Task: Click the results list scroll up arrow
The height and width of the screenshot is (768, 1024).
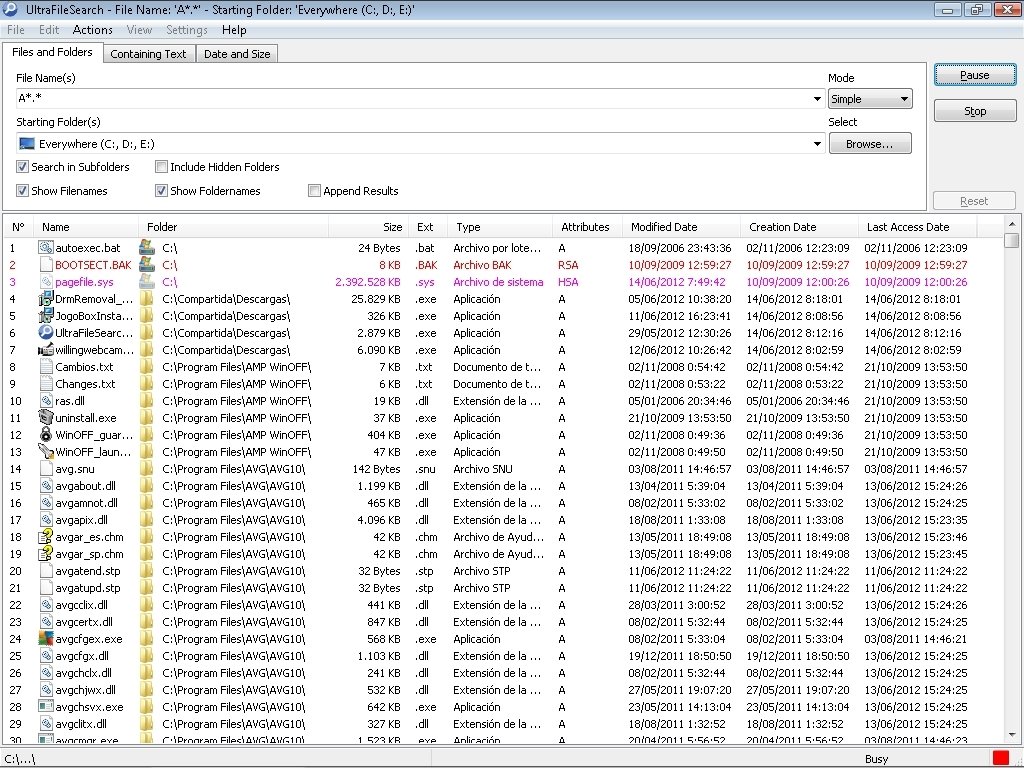Action: [1012, 224]
